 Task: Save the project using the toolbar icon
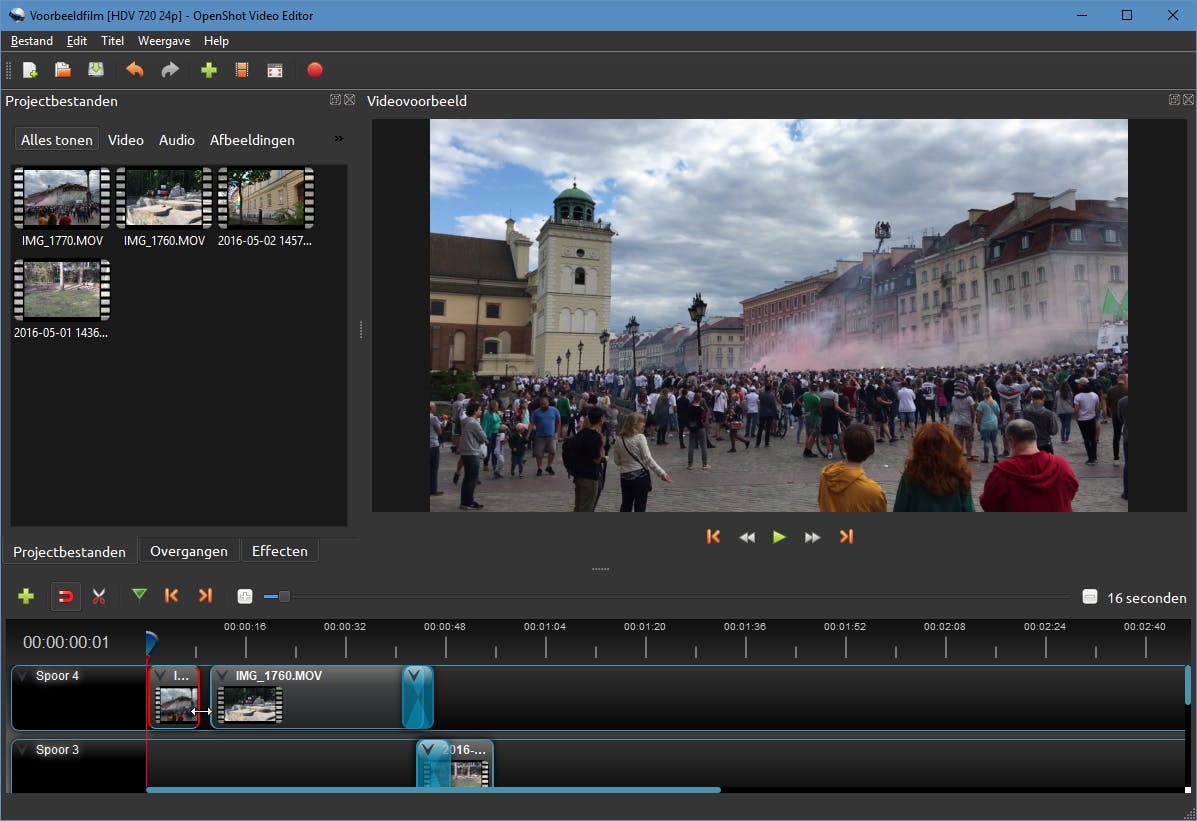pyautogui.click(x=96, y=70)
